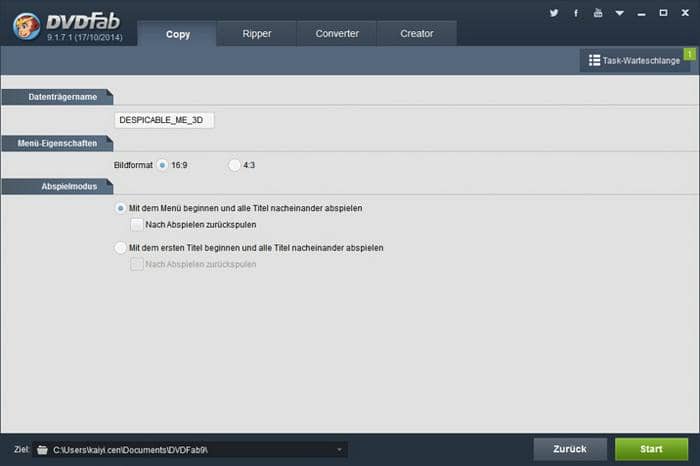Switch to the Converter tab
This screenshot has width=700, height=466.
337,33
